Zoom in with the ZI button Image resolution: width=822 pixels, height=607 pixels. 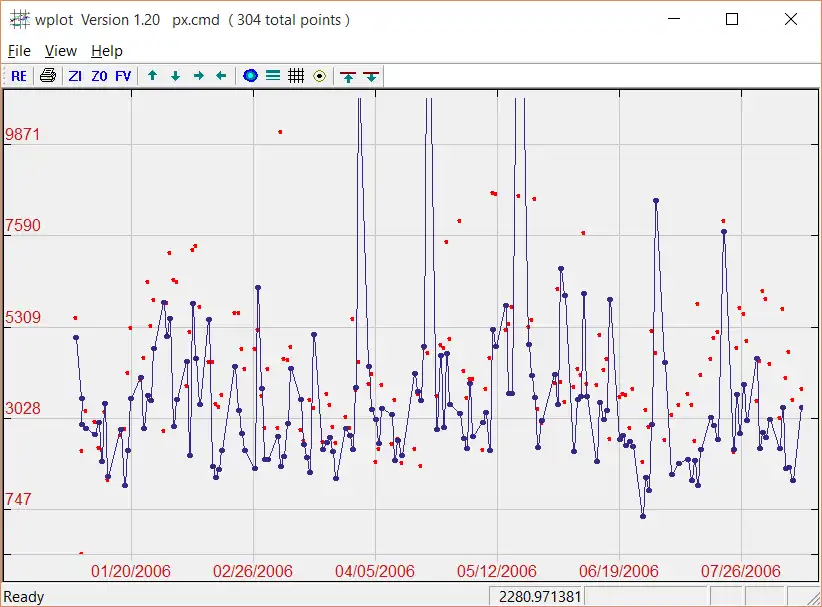[x=75, y=76]
